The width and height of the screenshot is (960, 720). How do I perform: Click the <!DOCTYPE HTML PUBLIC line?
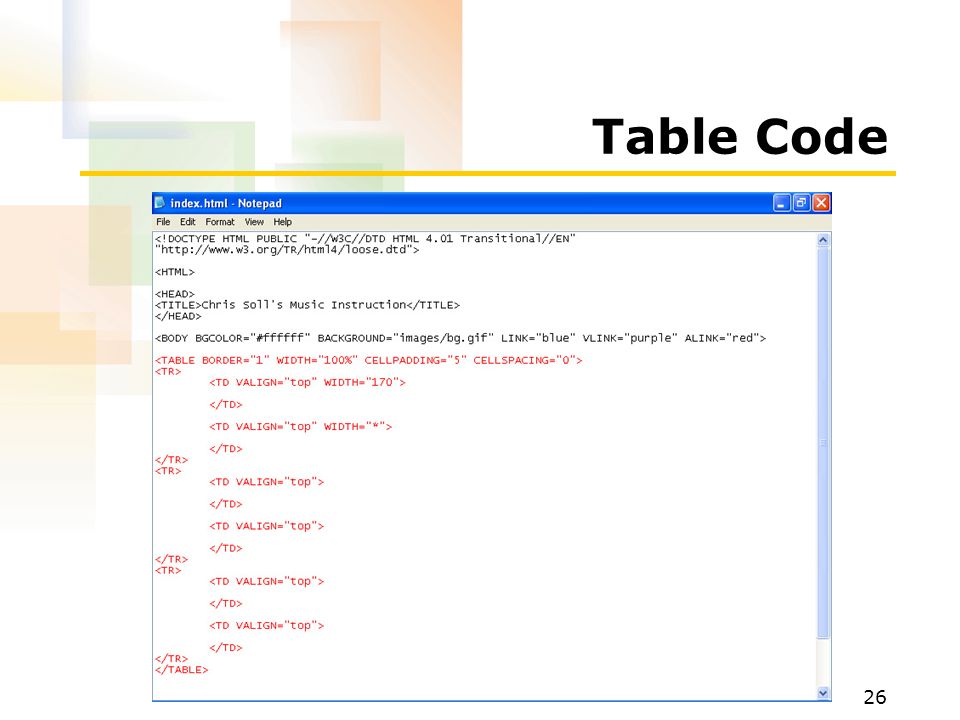366,239
